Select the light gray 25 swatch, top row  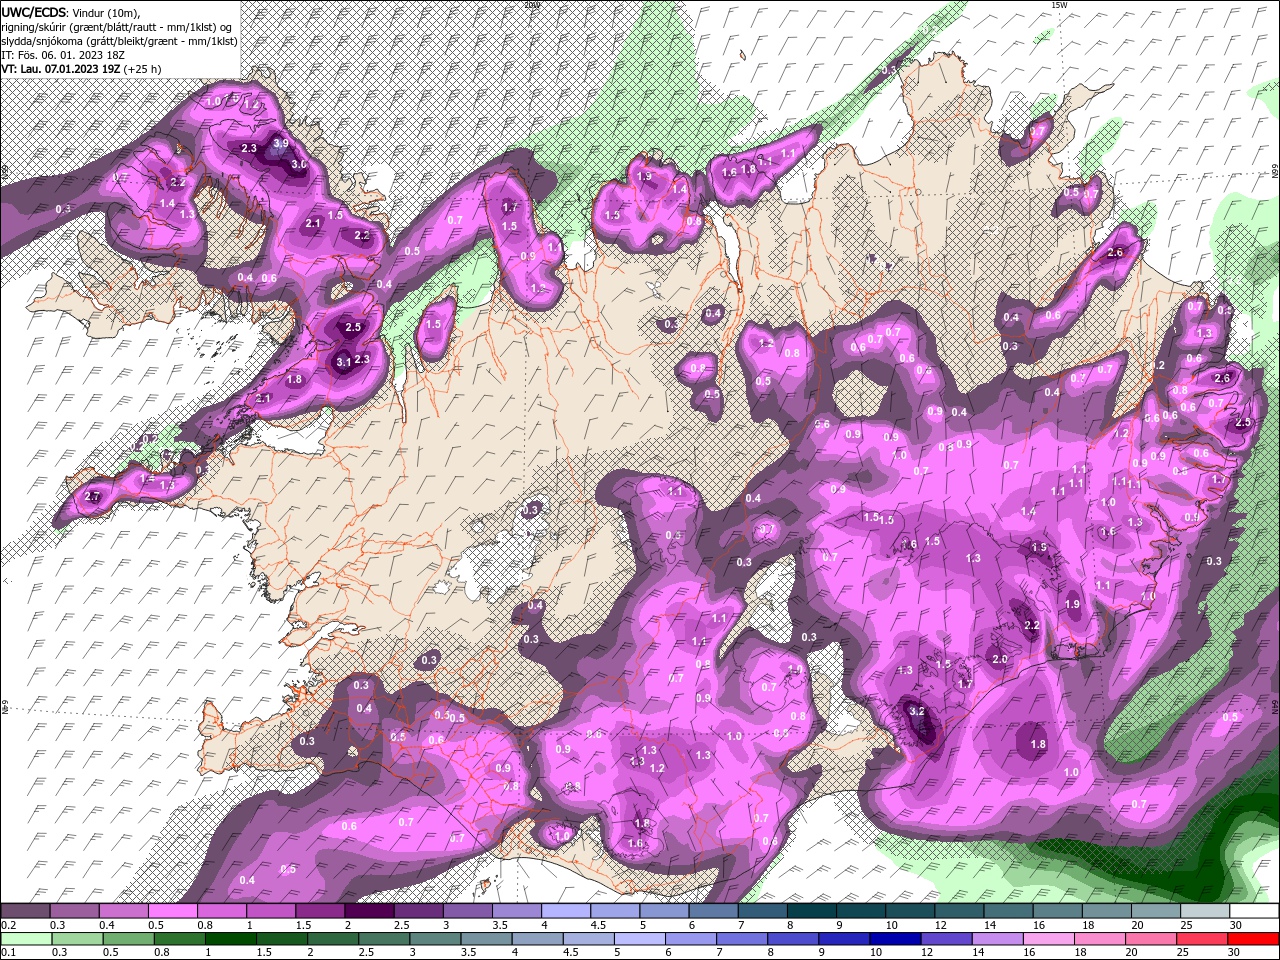(1204, 911)
